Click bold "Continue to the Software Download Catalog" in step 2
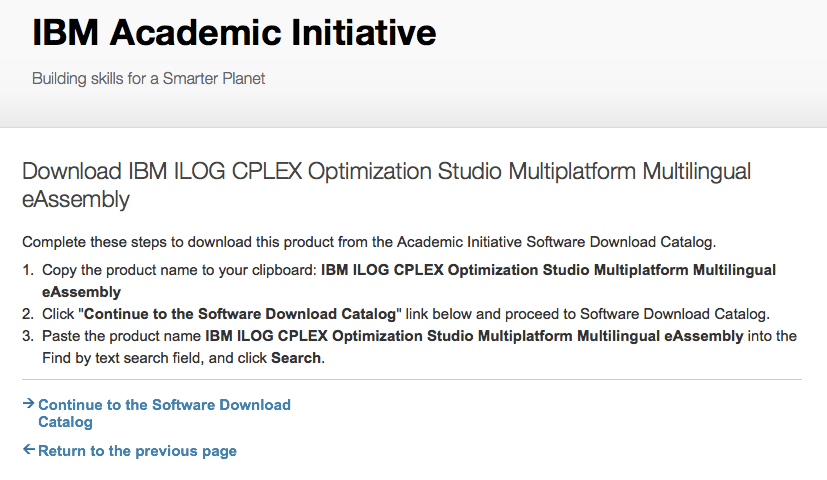 pos(240,314)
